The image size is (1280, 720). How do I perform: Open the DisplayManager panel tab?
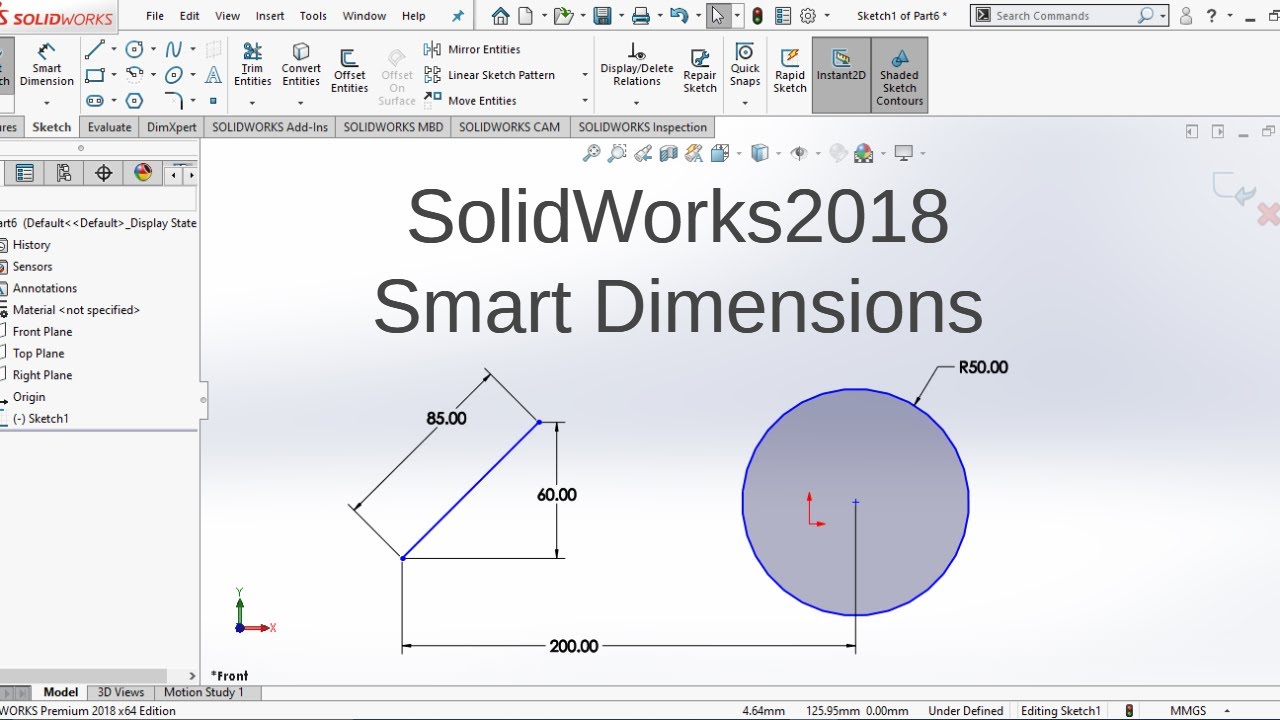[142, 173]
